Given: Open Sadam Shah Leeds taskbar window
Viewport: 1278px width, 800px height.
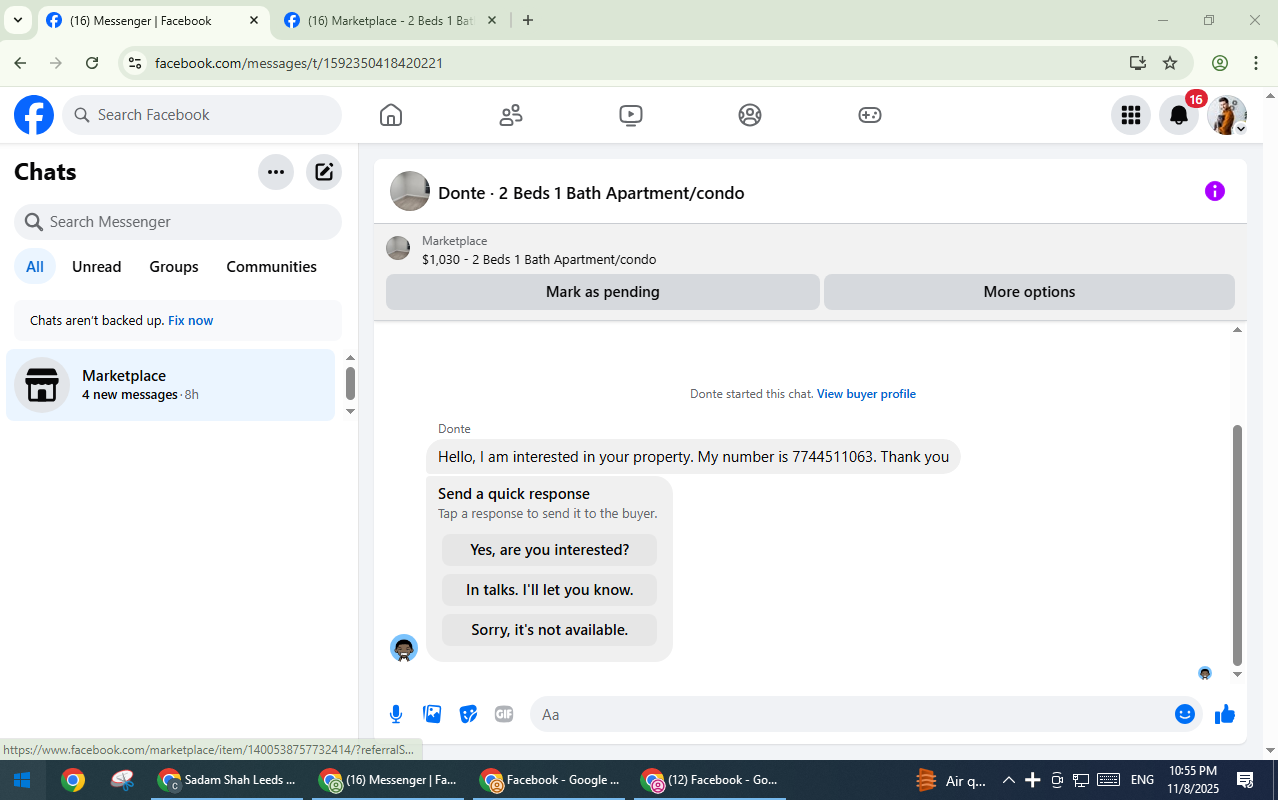Looking at the screenshot, I should (228, 780).
